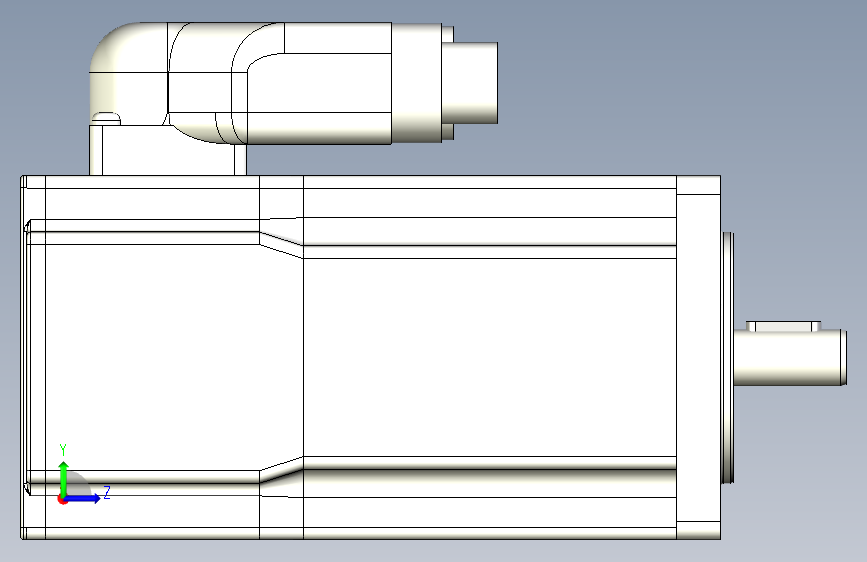867x562 pixels.
Task: Click the blue 'Z' axis label
Action: click(x=107, y=492)
